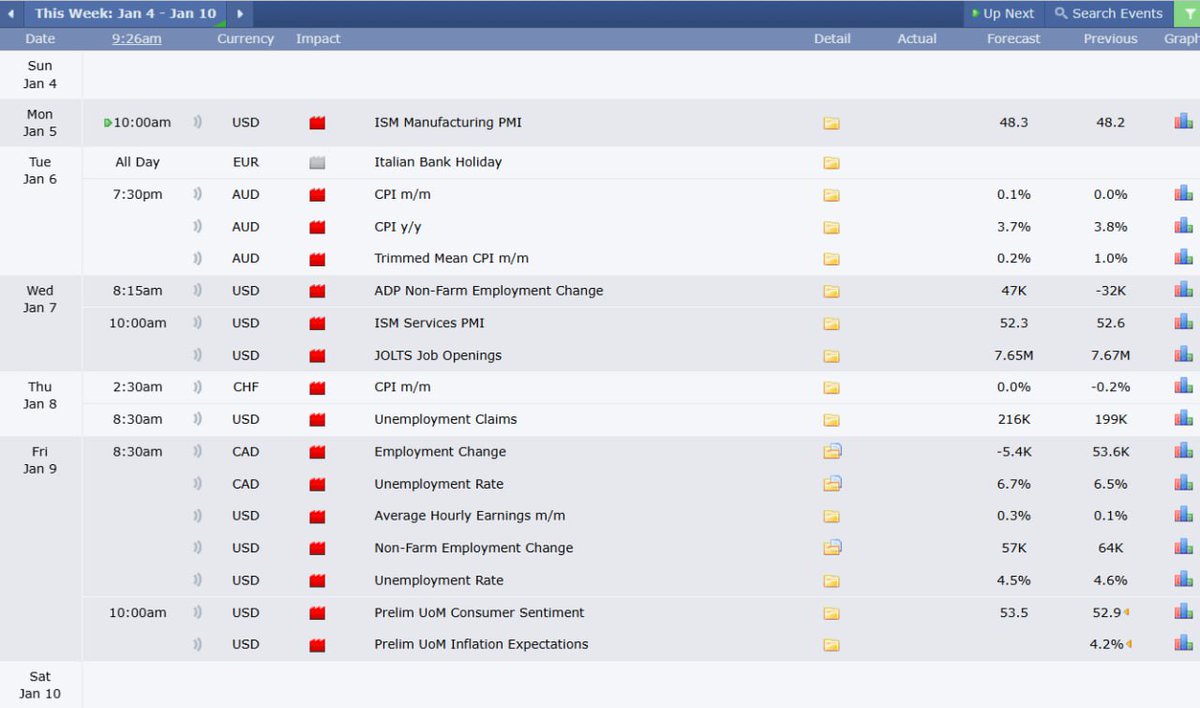Toggle sound alert for JOLTS Job Openings

tap(197, 355)
